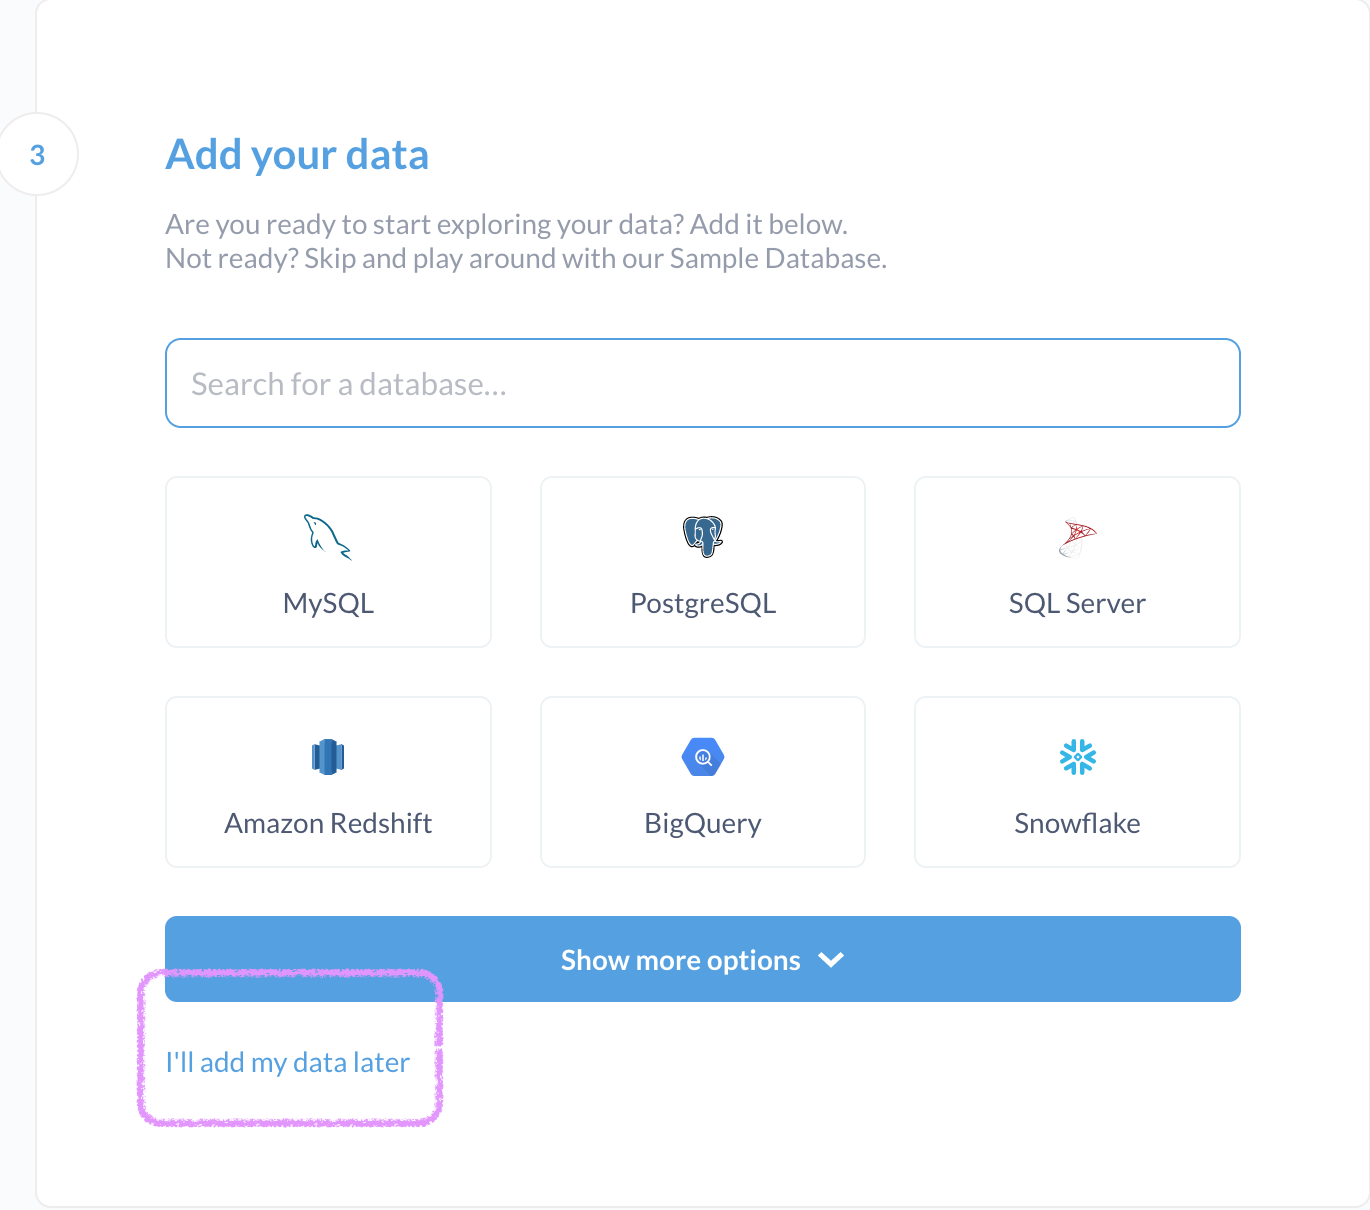Select the Snowflake text label
1370x1210 pixels.
click(x=1077, y=824)
